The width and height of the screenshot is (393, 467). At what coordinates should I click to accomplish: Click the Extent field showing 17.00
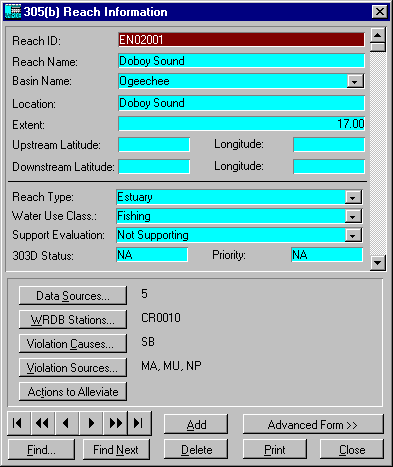(x=241, y=124)
